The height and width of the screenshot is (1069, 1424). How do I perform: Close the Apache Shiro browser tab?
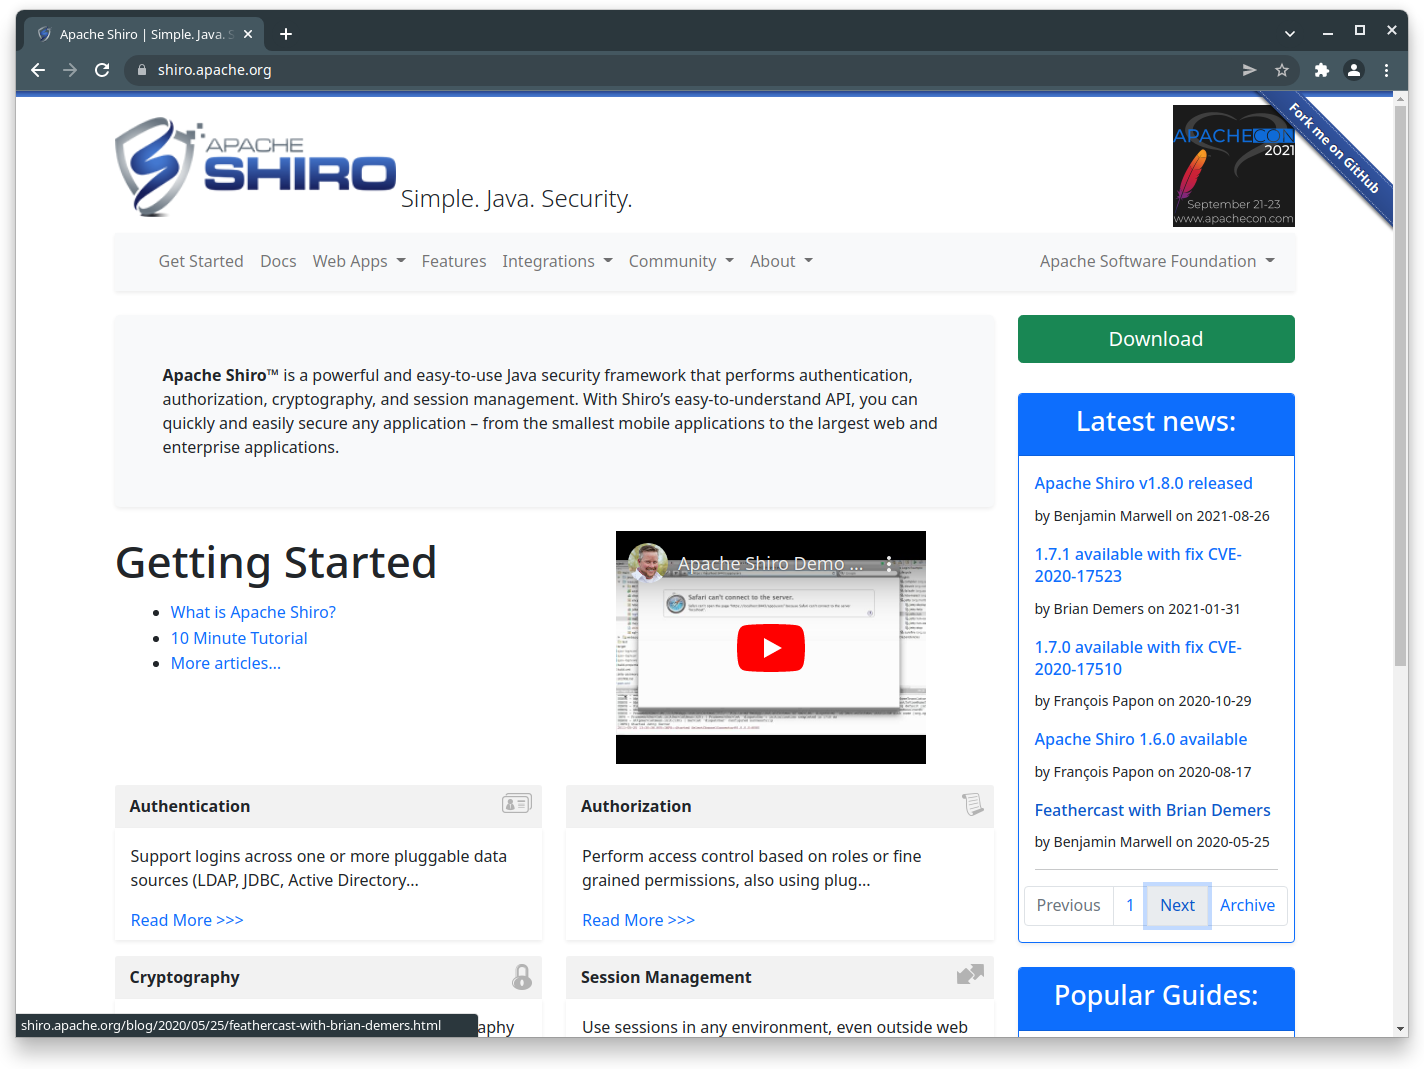click(x=248, y=34)
